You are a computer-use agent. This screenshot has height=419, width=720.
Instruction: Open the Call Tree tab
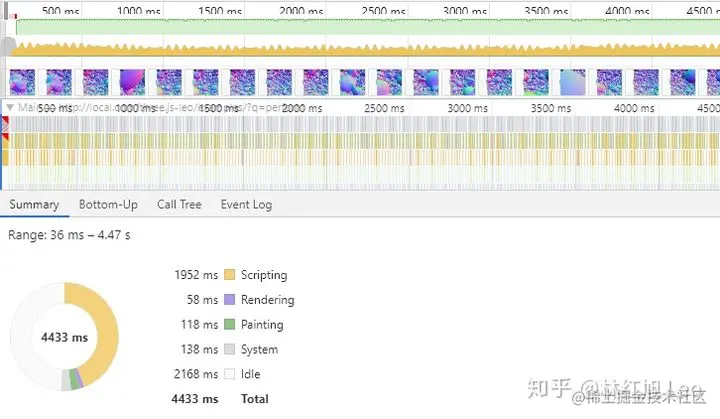coord(179,204)
